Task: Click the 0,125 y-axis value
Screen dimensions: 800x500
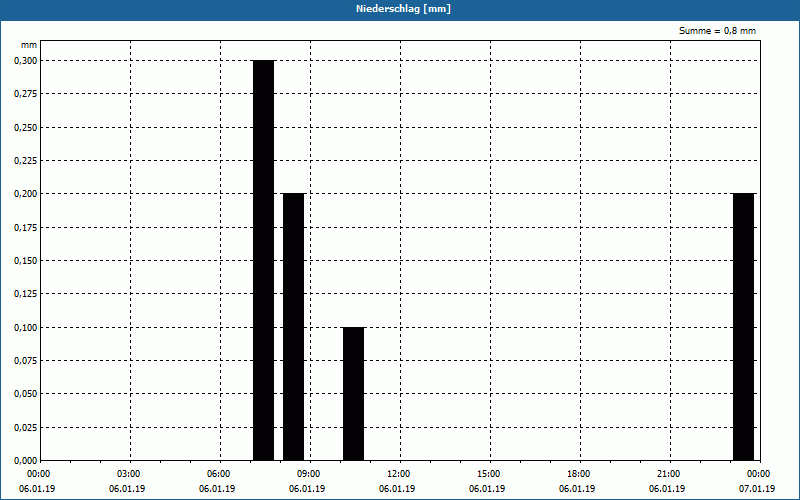Action: (26, 294)
